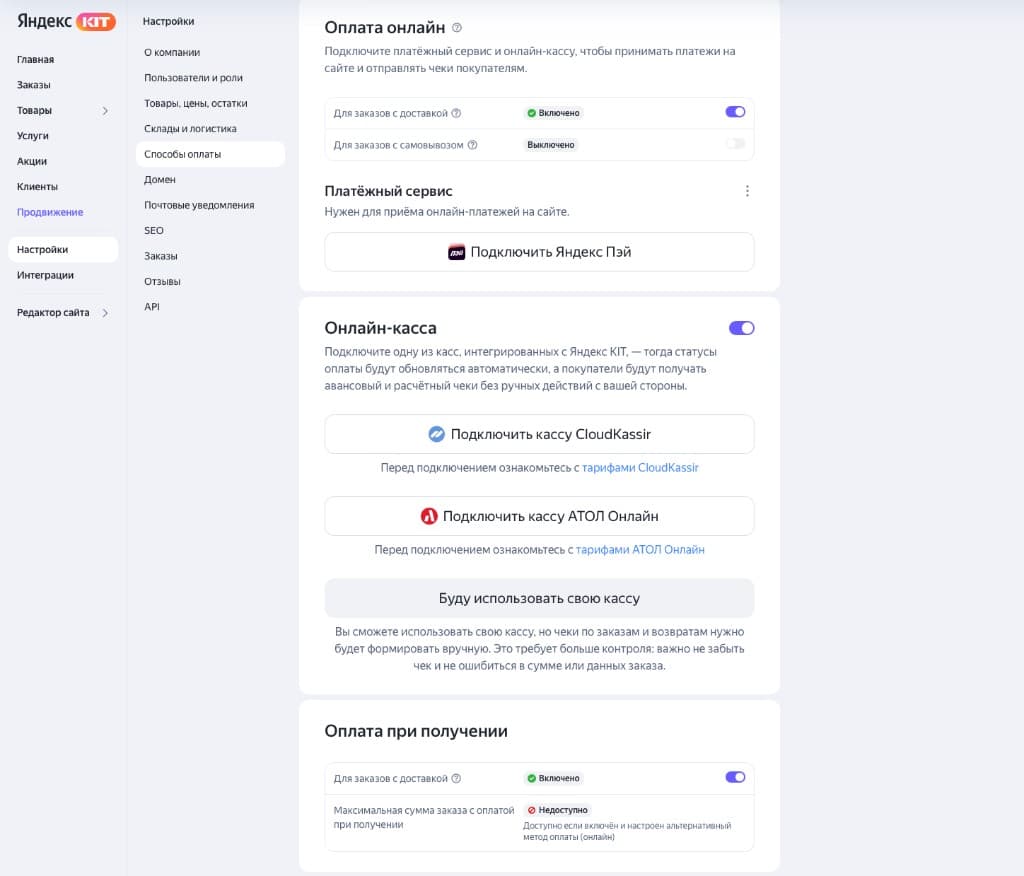
Task: Open help icon next to Оплата онлайн heading
Action: click(x=457, y=27)
